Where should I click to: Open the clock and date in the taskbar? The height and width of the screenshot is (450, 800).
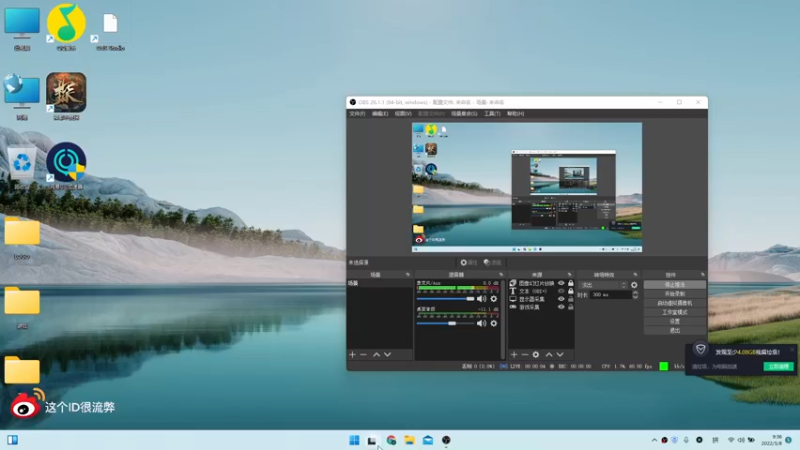[x=772, y=440]
